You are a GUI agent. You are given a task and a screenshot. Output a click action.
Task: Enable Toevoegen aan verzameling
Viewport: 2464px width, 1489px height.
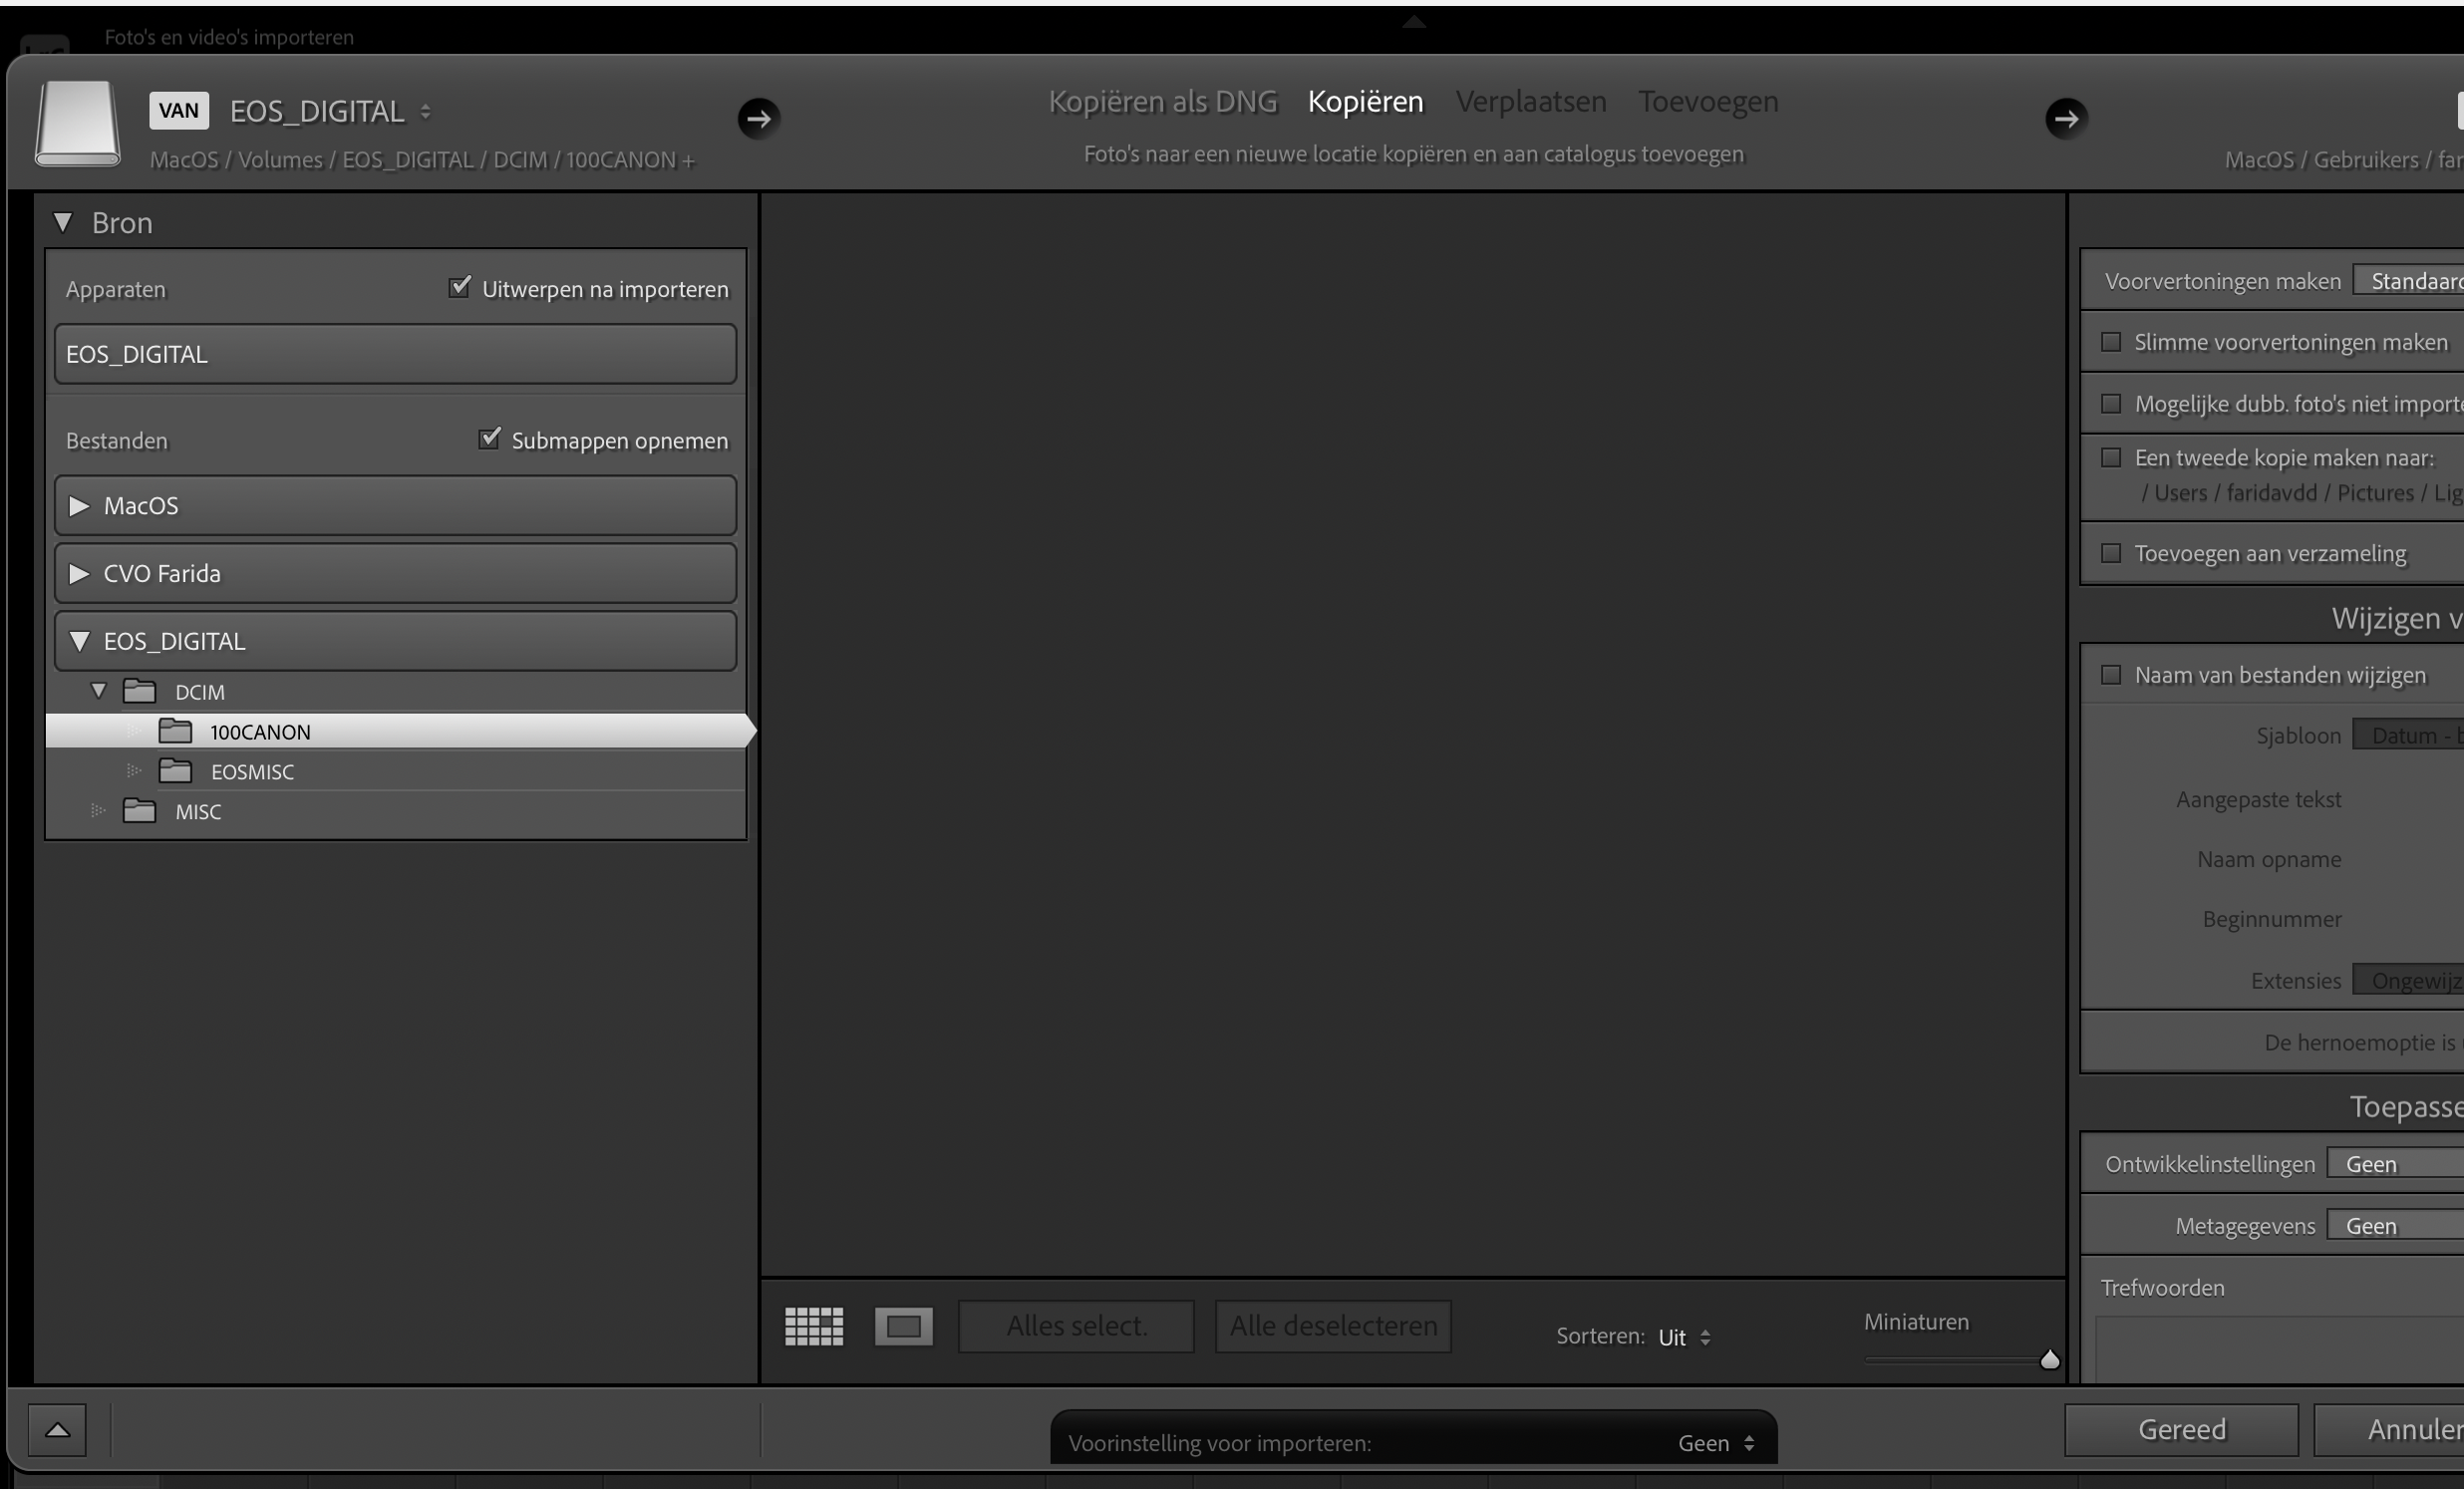point(2112,553)
